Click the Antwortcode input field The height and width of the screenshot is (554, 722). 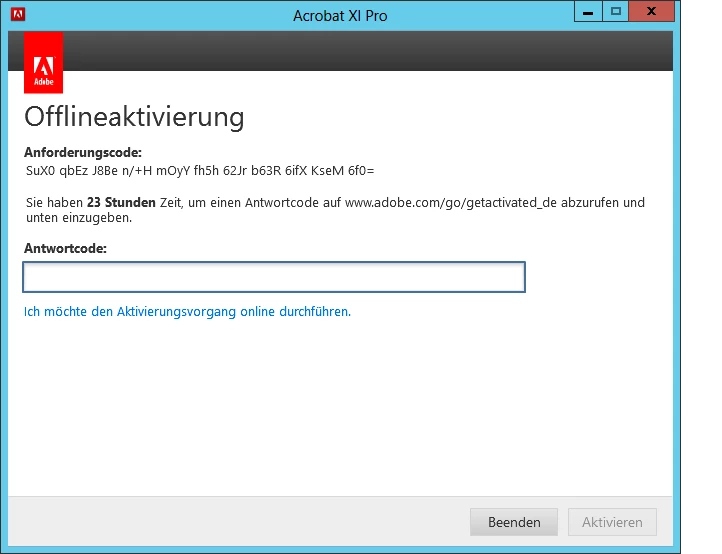[274, 277]
